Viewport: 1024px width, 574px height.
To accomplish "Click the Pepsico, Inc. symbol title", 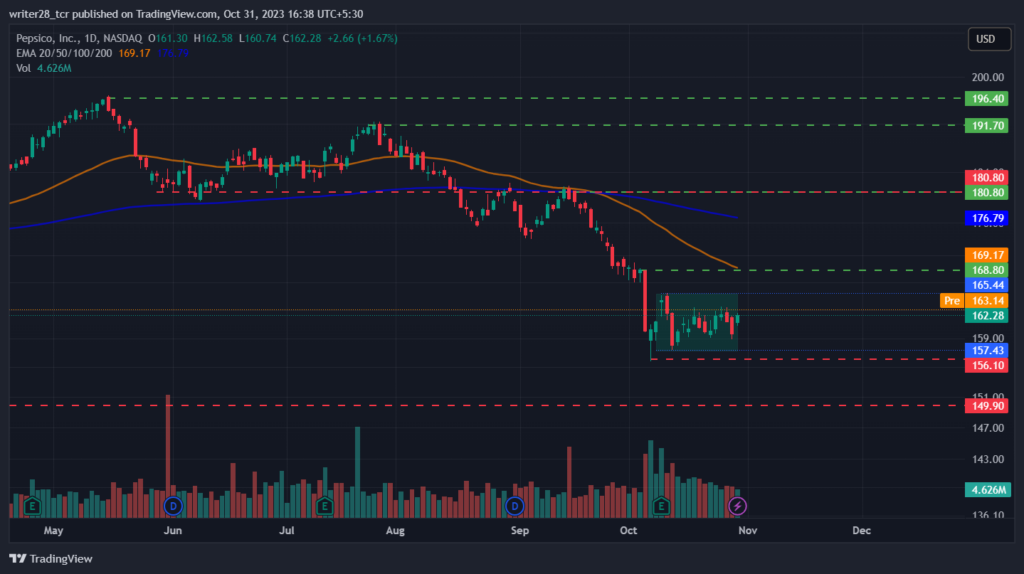I will [79, 39].
